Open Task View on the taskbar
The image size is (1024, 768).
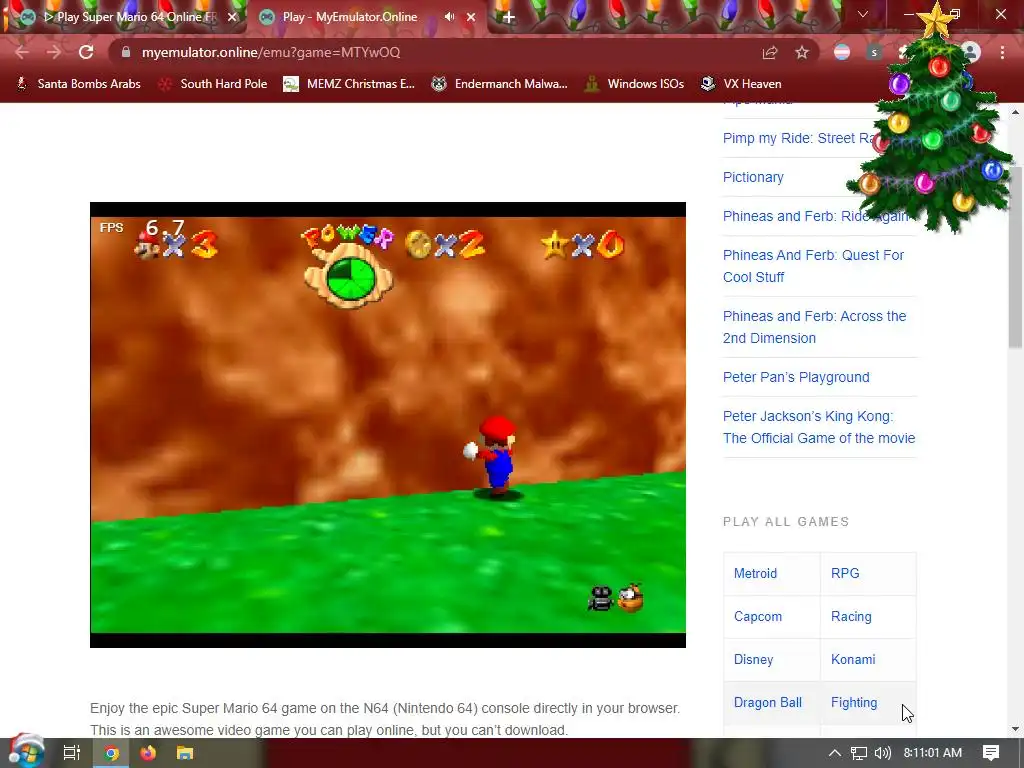[72, 753]
